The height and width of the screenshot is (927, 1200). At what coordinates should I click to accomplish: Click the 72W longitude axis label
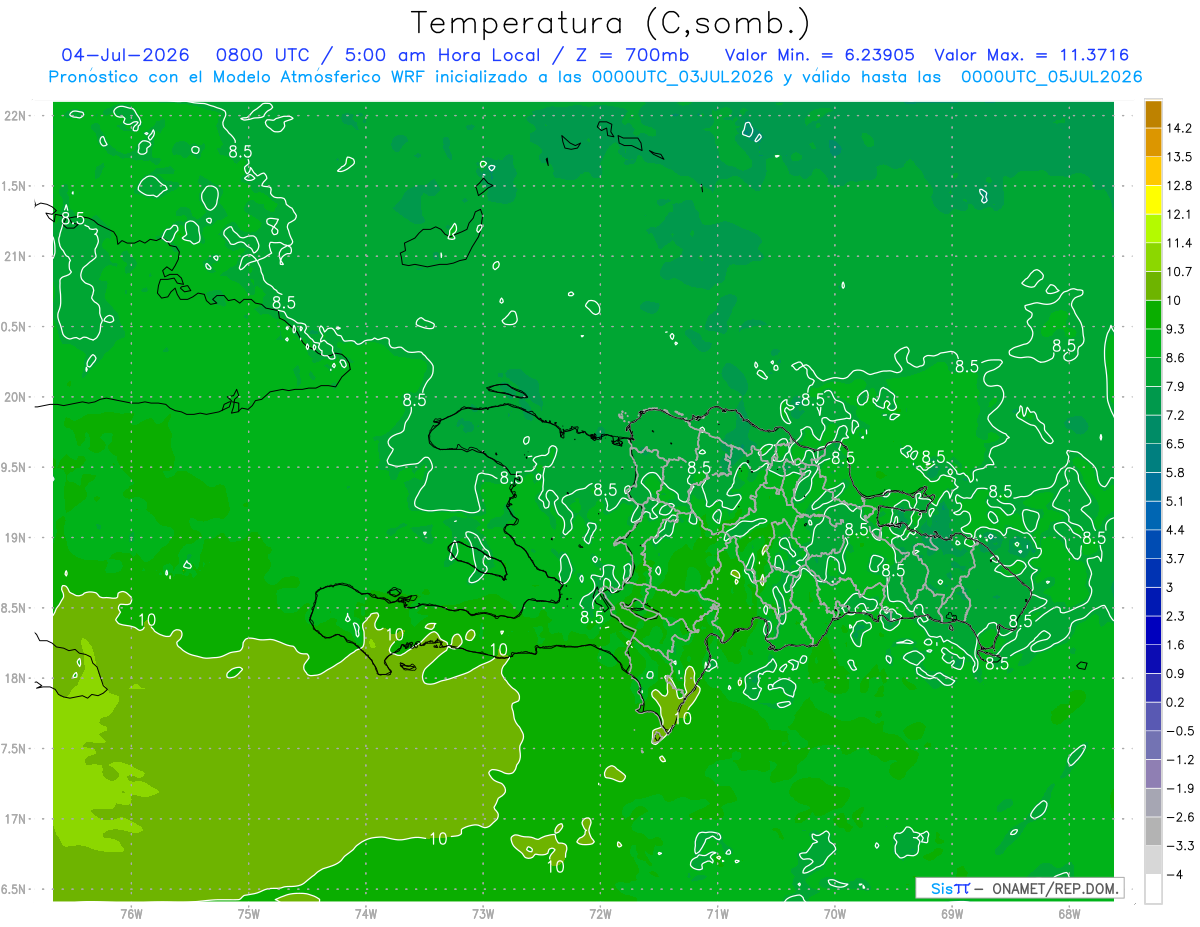tap(600, 913)
